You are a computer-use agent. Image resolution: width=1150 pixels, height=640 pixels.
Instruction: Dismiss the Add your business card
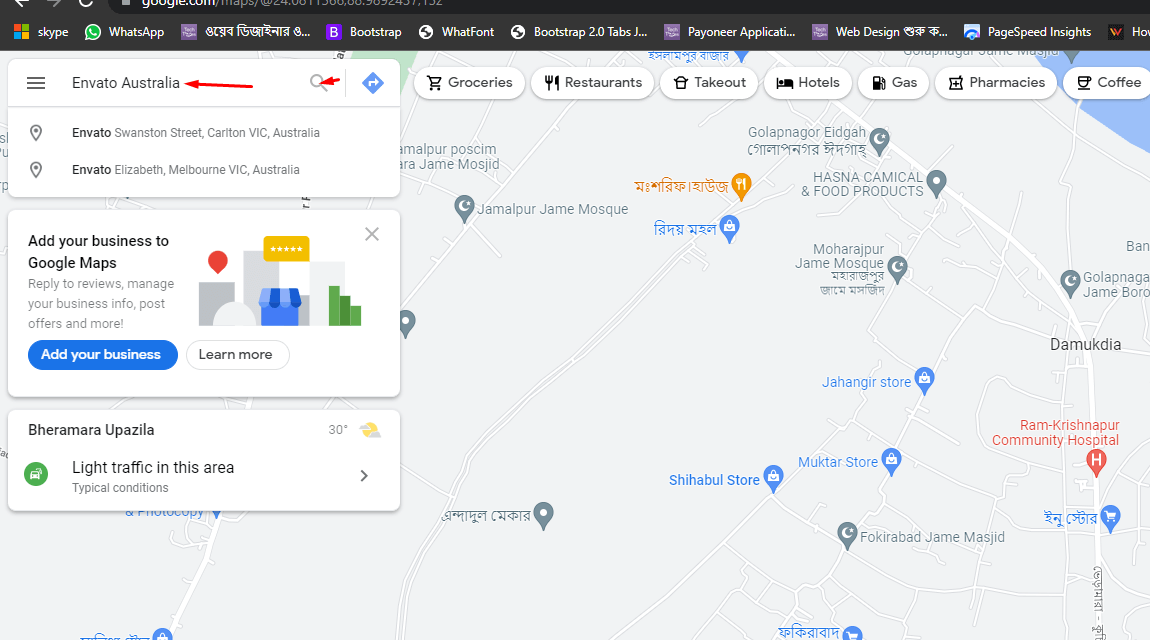click(x=372, y=234)
